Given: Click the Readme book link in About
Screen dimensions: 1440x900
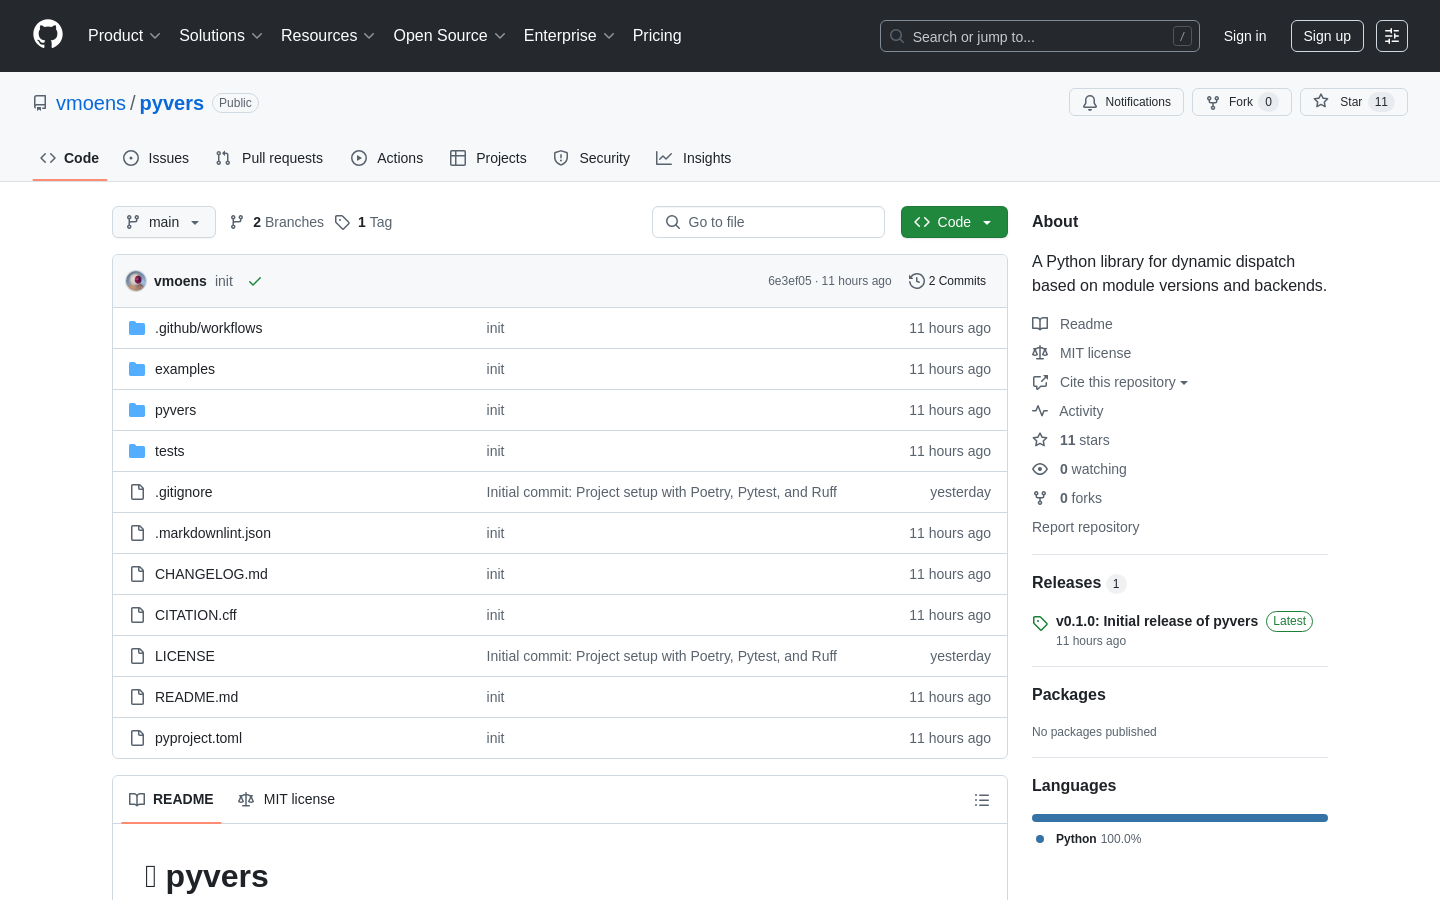Looking at the screenshot, I should pyautogui.click(x=1072, y=324).
